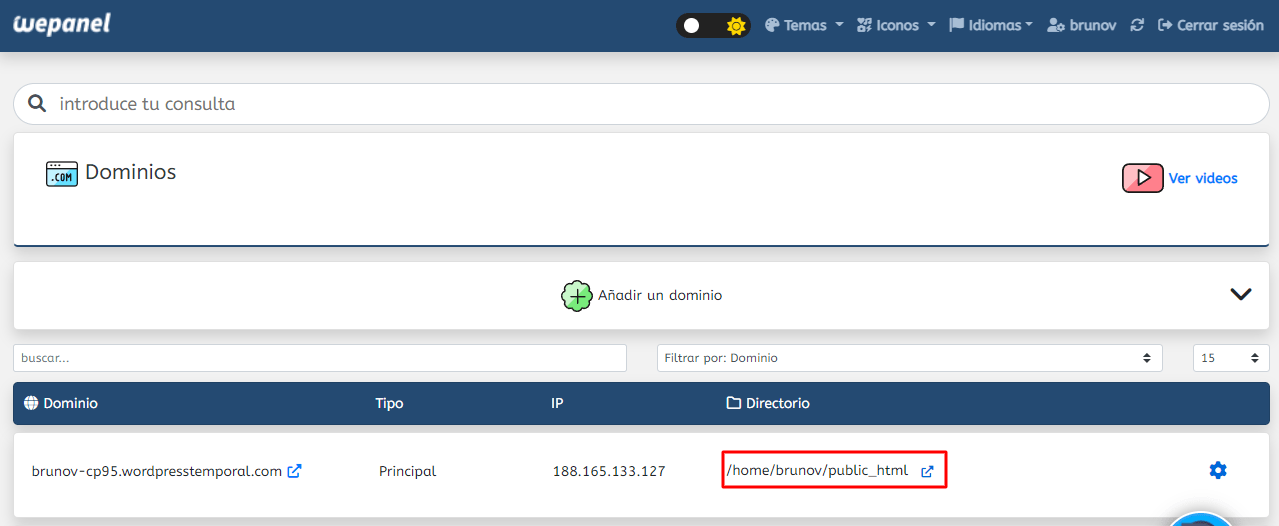Open the Idiomas language dropdown
Screen dimensions: 1279x526
(x=991, y=25)
